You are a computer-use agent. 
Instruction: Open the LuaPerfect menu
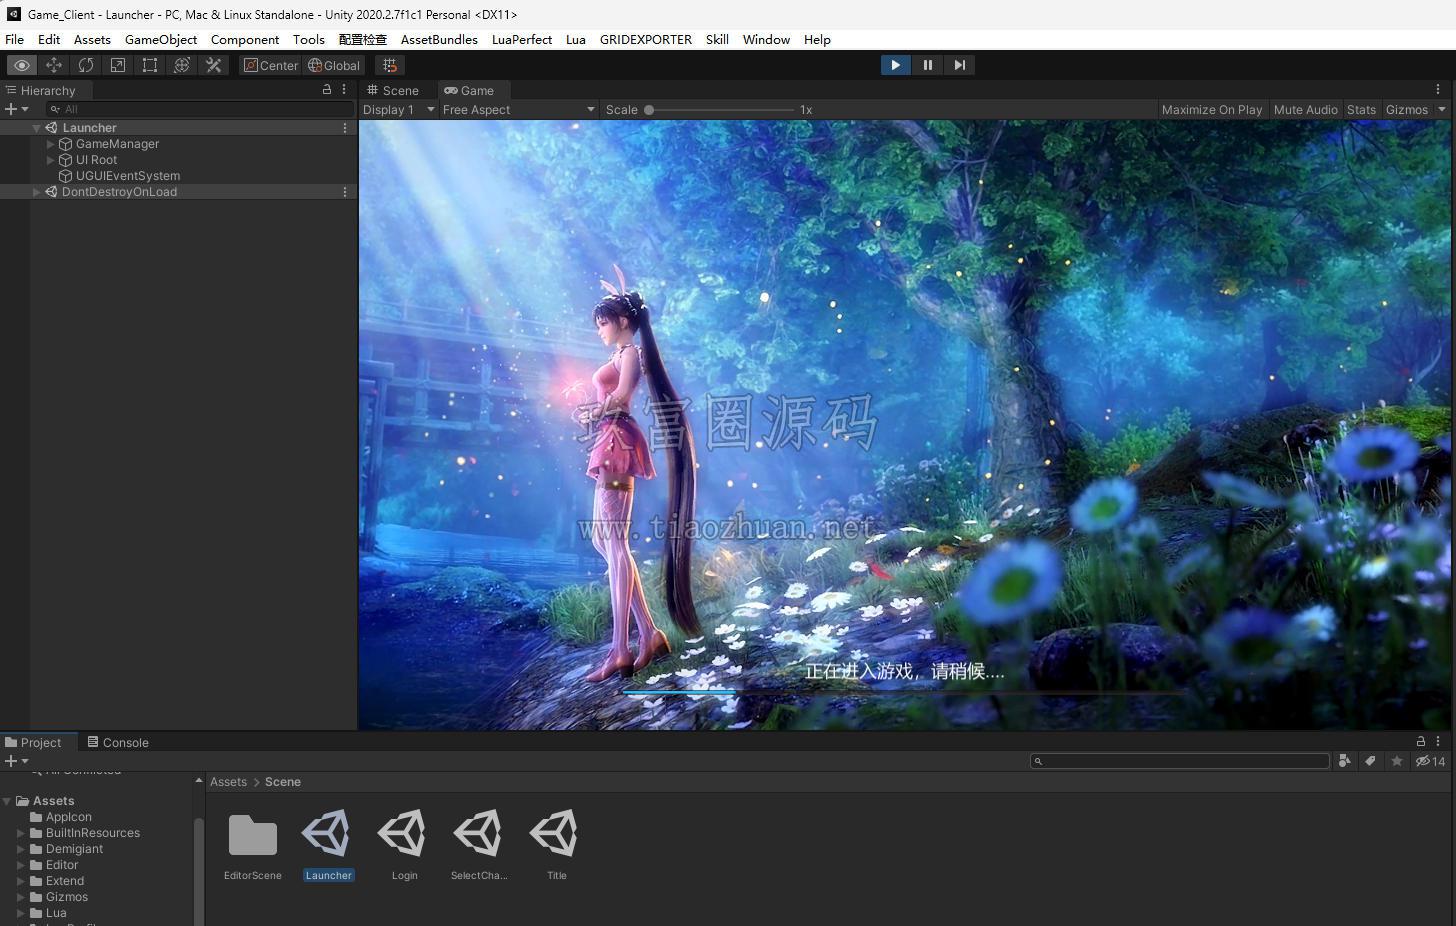click(x=522, y=40)
